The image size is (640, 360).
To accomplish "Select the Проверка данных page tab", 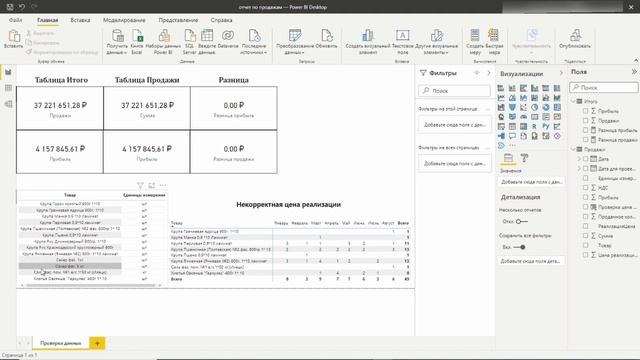I will point(60,343).
